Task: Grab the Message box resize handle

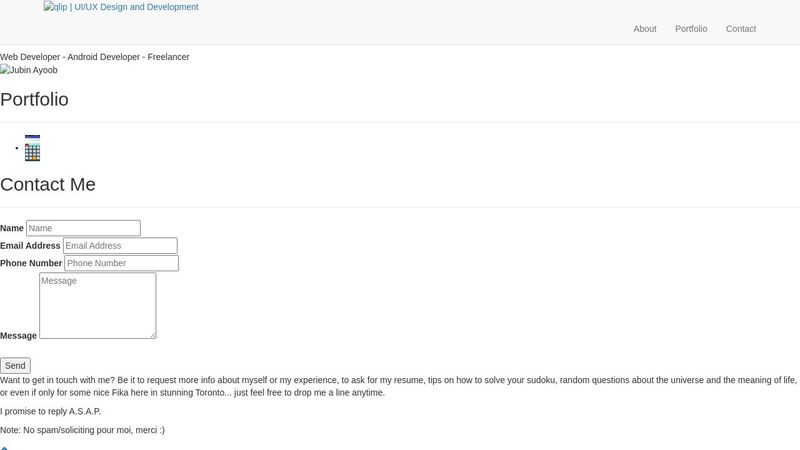Action: [152, 335]
